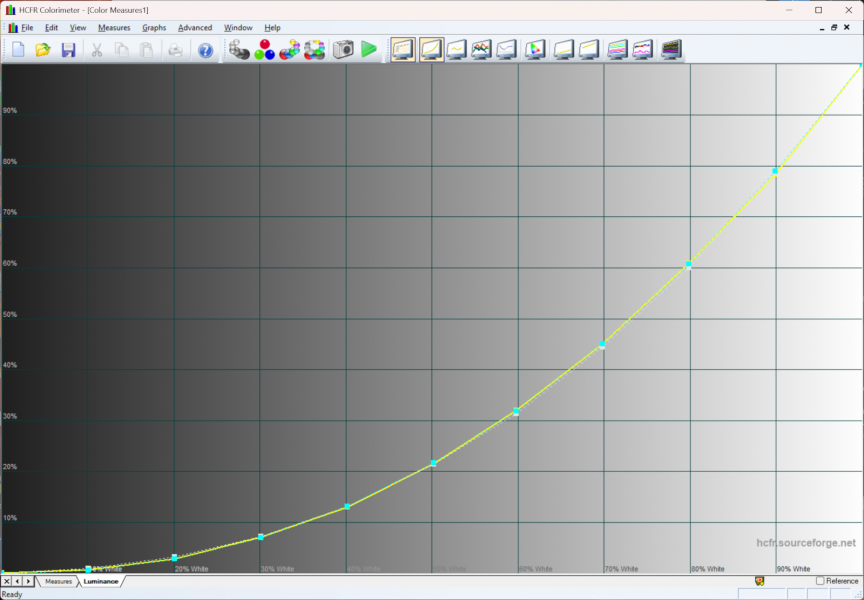Screen dimensions: 864x600
Task: Start continuous measures with green play arrow
Action: tap(369, 49)
